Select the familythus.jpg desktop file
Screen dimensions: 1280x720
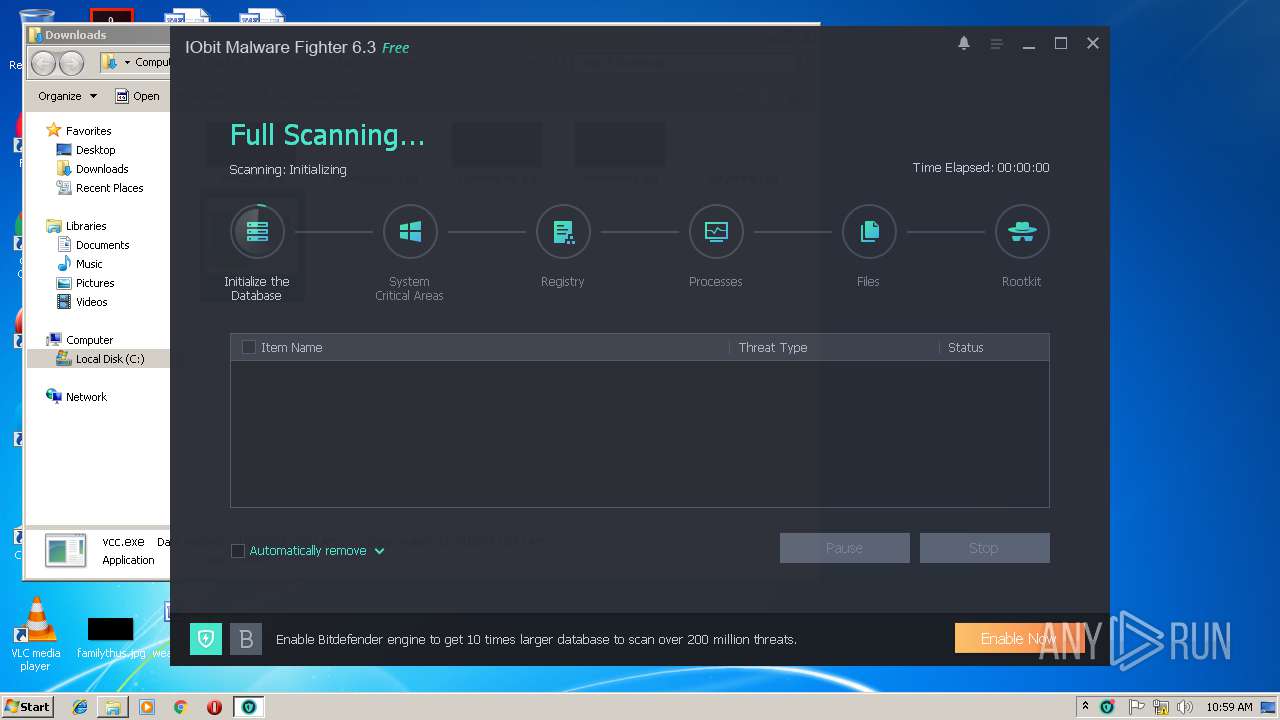(111, 637)
